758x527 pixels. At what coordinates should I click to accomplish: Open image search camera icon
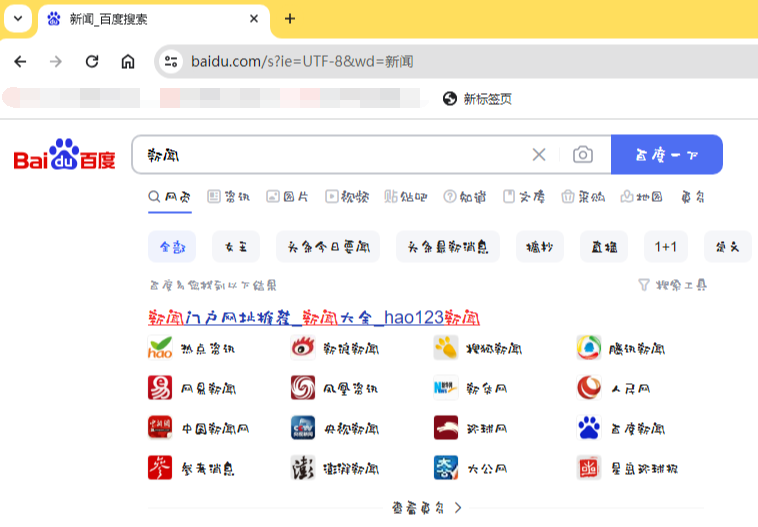coord(583,155)
